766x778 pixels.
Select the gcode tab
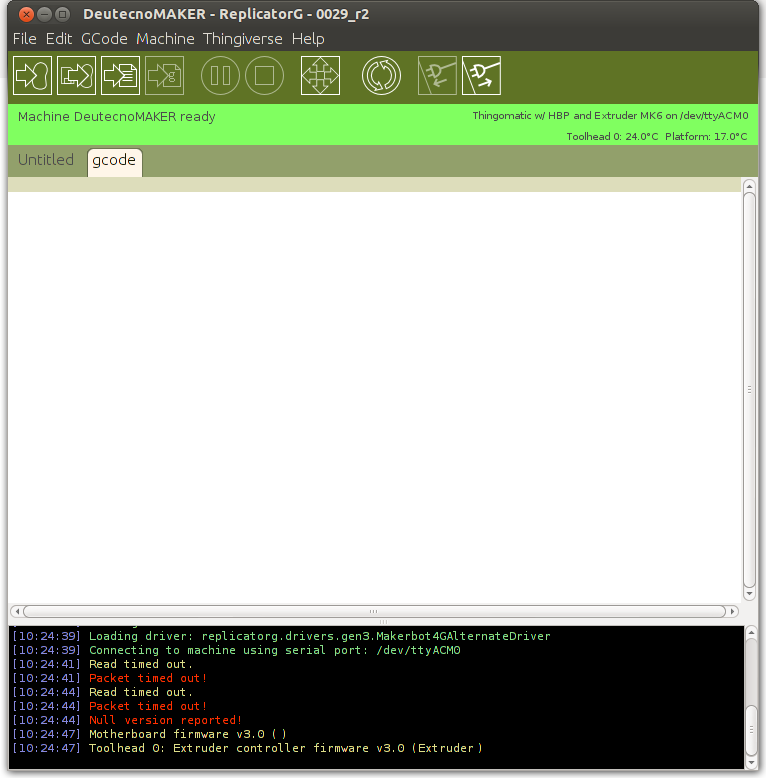(114, 160)
